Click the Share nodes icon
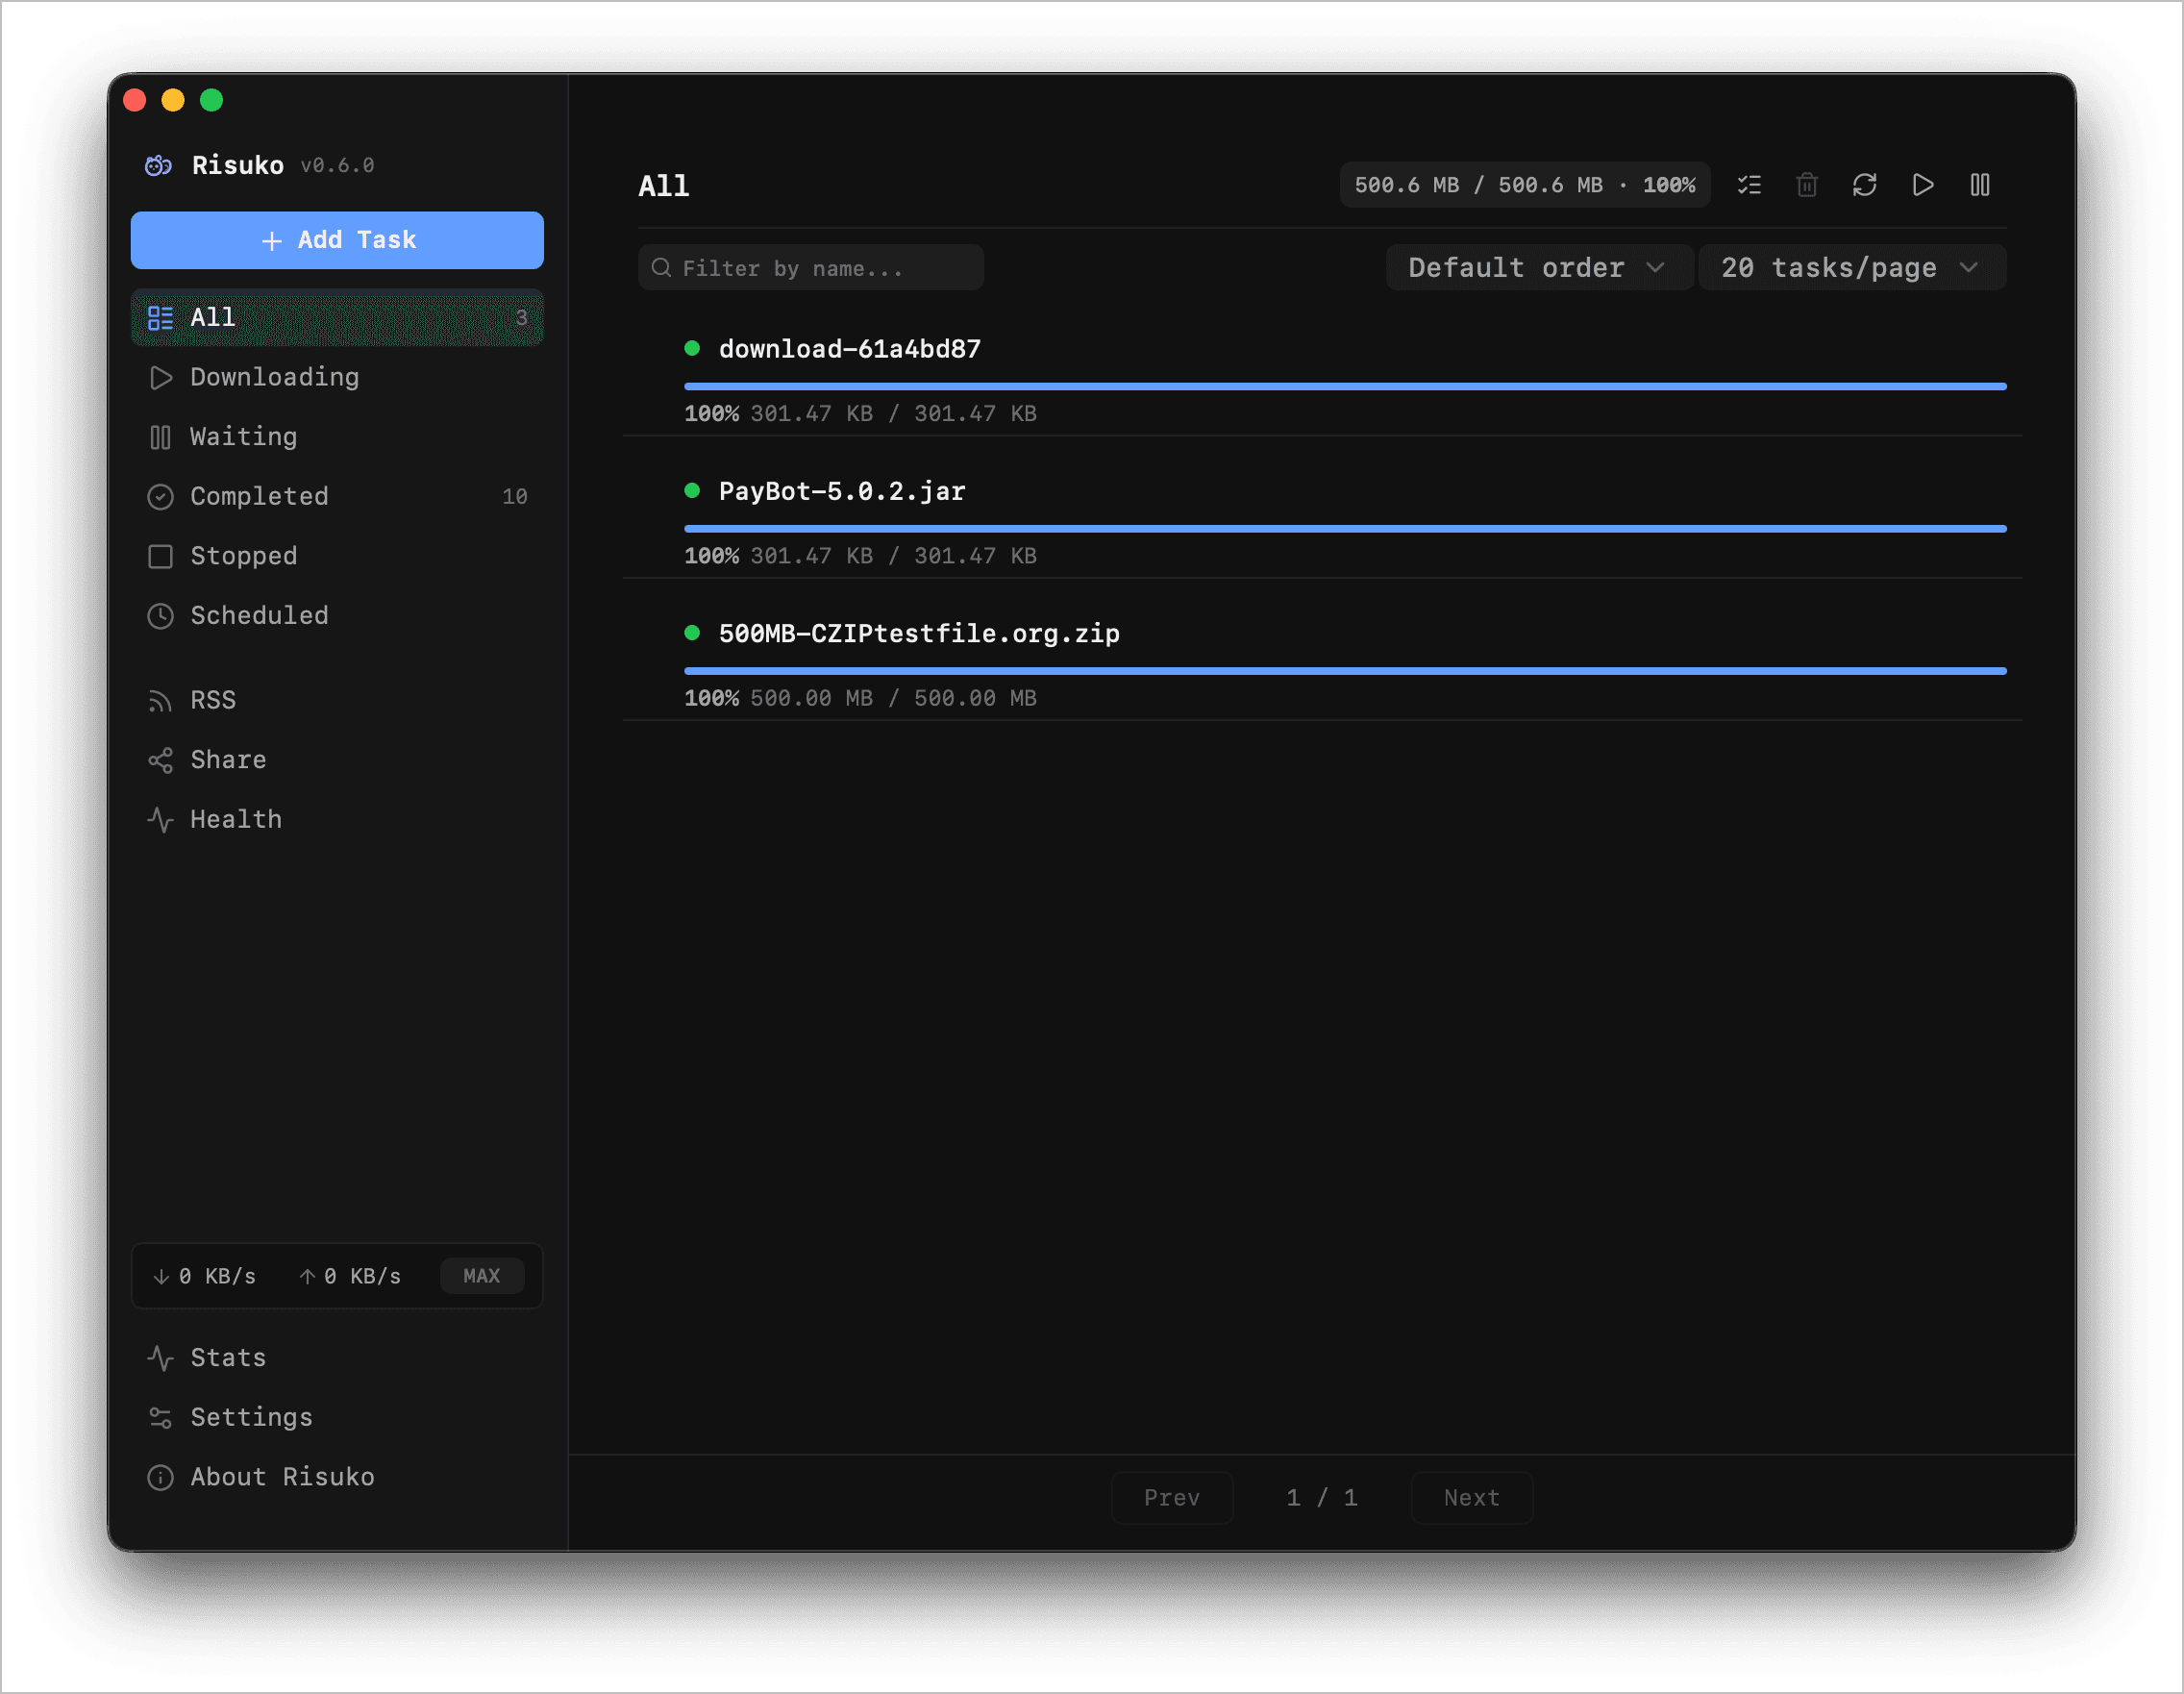The height and width of the screenshot is (1694, 2184). pyautogui.click(x=160, y=760)
